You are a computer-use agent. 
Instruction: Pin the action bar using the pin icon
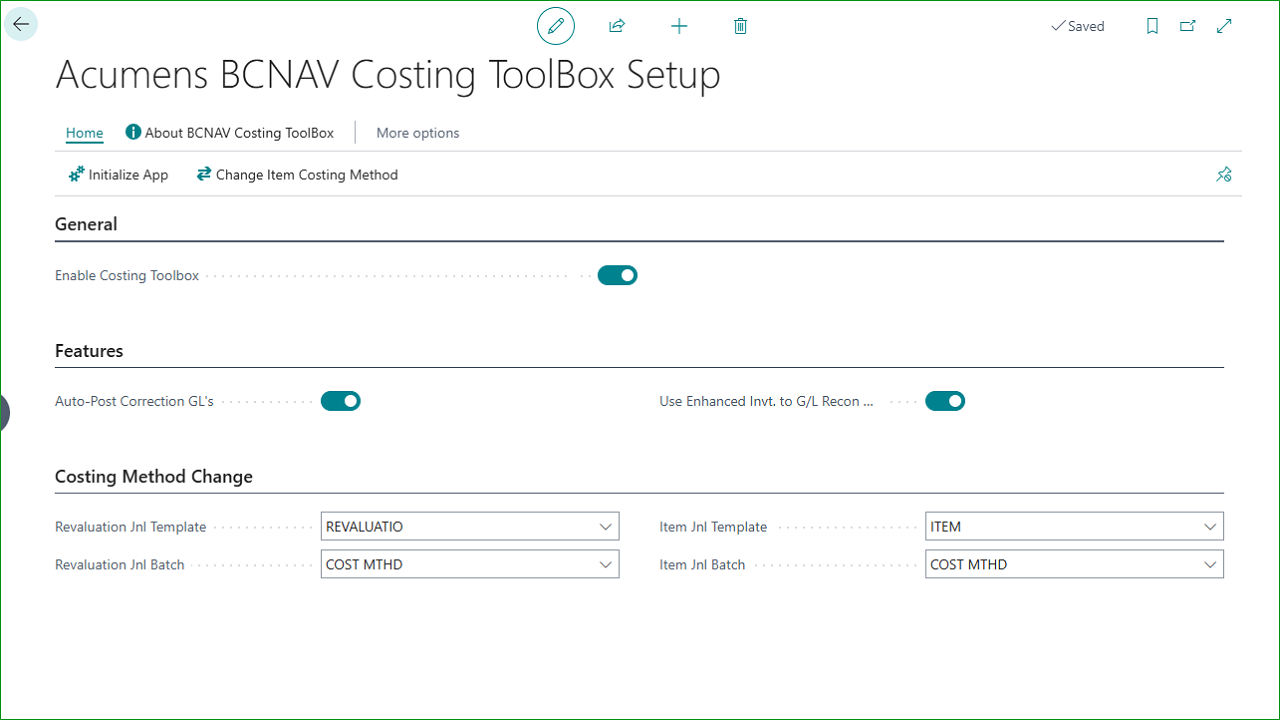coord(1224,175)
